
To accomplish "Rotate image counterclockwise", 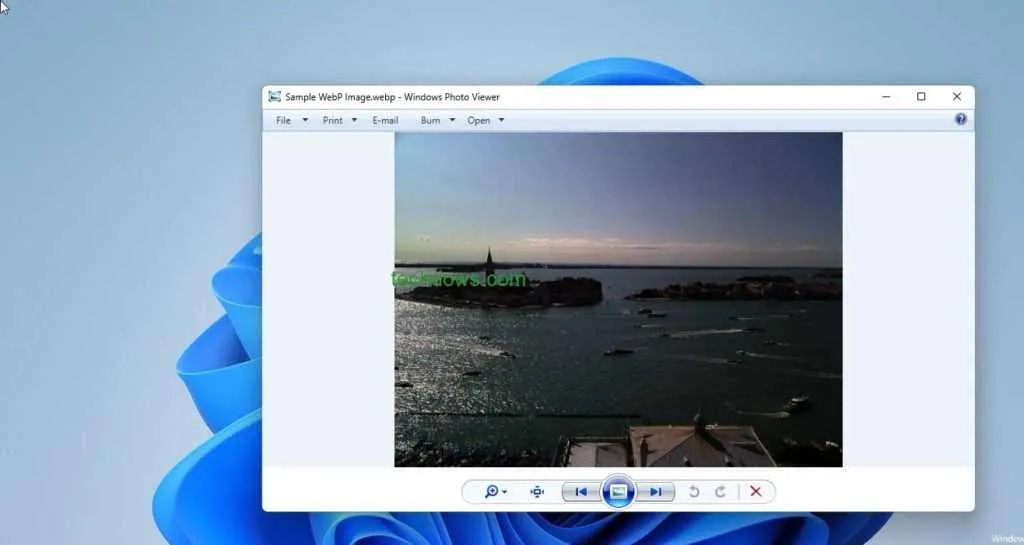I will point(694,491).
